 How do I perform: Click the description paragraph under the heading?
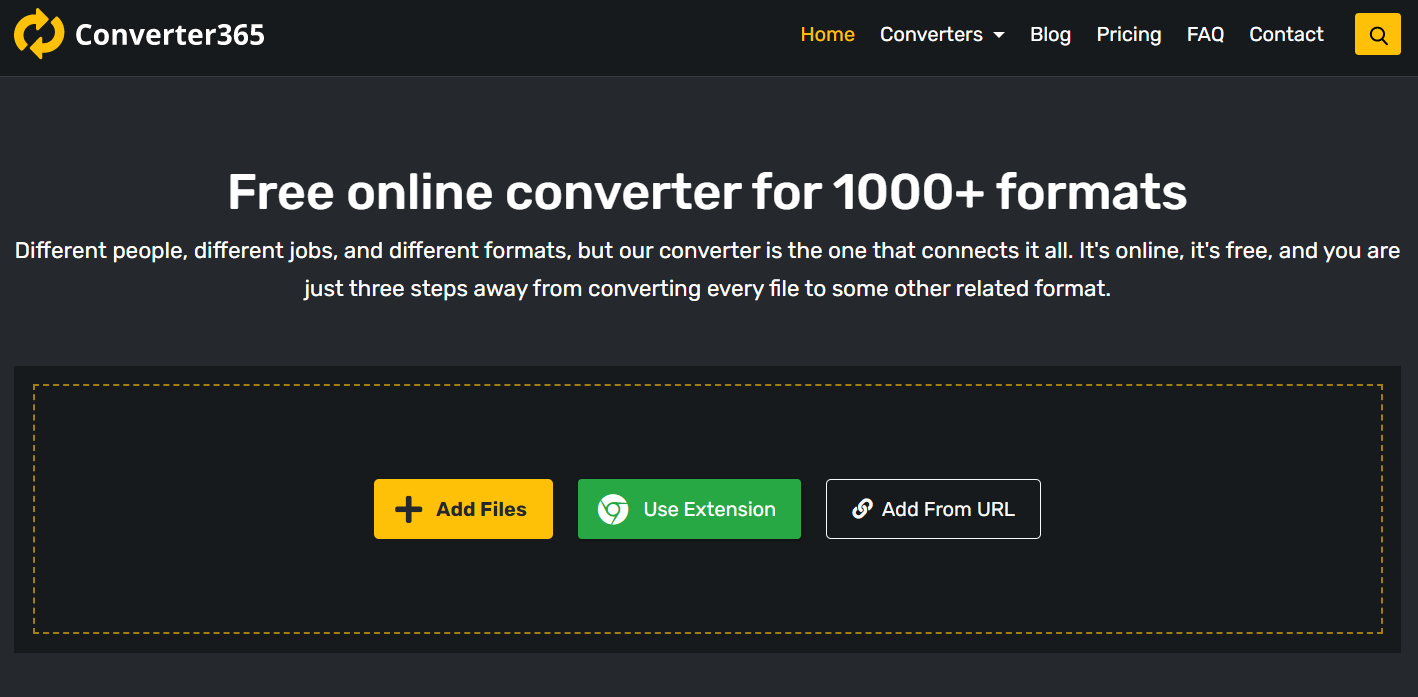[707, 269]
